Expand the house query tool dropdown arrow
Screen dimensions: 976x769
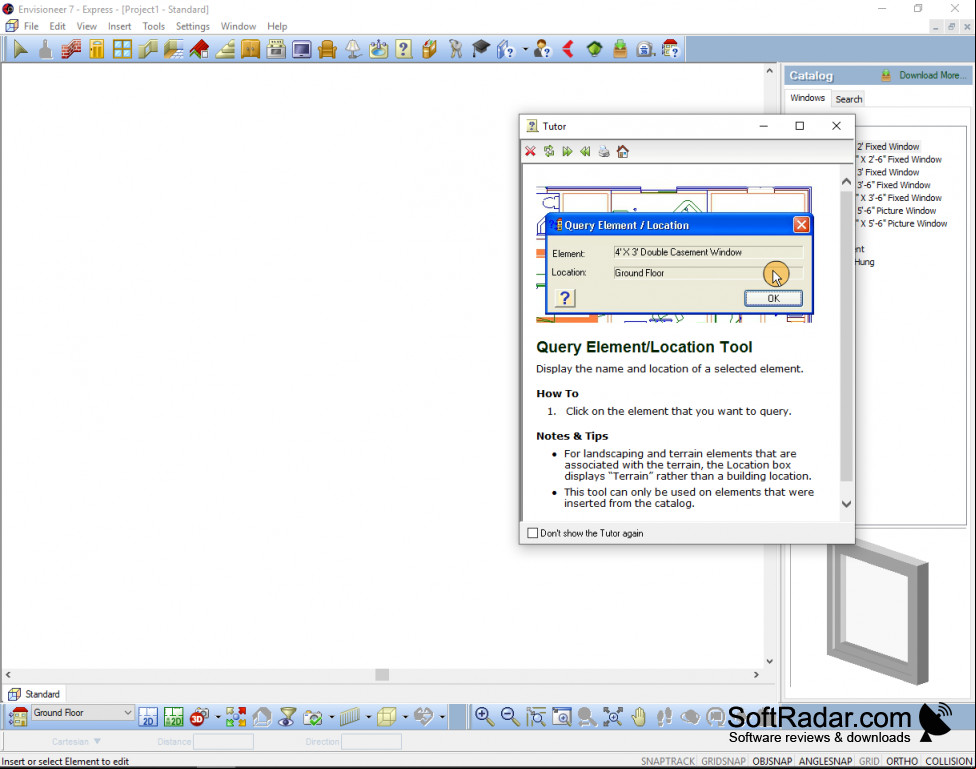click(x=525, y=49)
